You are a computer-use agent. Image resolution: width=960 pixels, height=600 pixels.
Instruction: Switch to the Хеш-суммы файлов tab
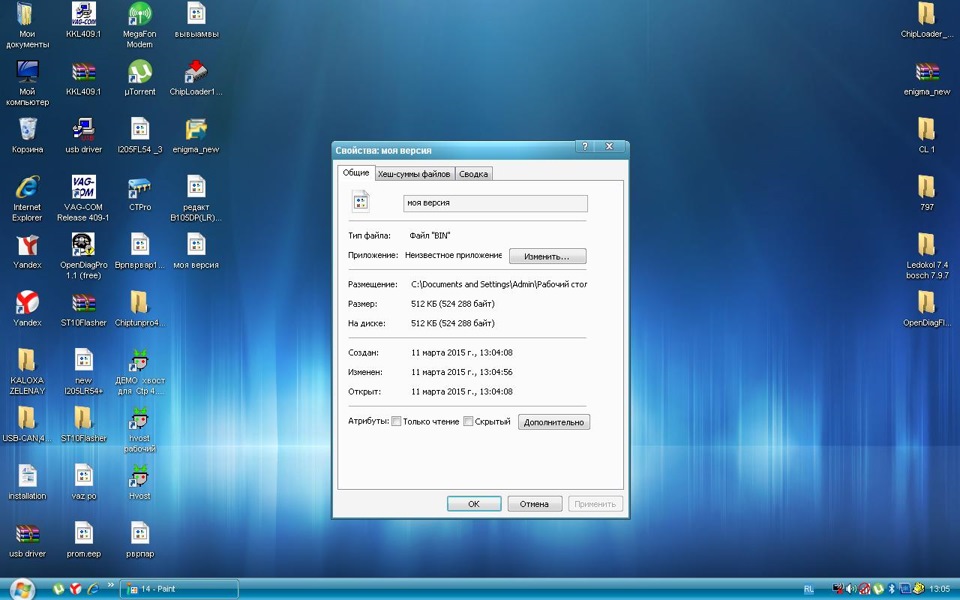414,174
